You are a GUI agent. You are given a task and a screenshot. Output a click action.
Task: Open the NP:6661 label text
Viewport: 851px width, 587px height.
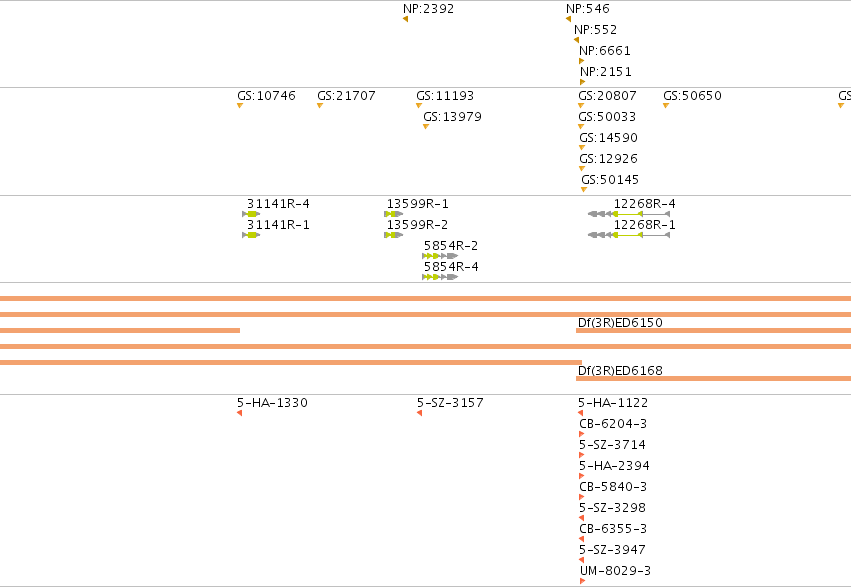click(x=605, y=51)
